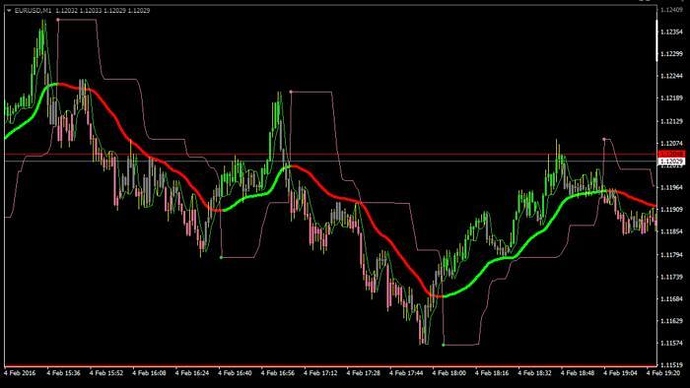Click the 1.12299 price scale label
The image size is (690, 388).
(x=672, y=54)
